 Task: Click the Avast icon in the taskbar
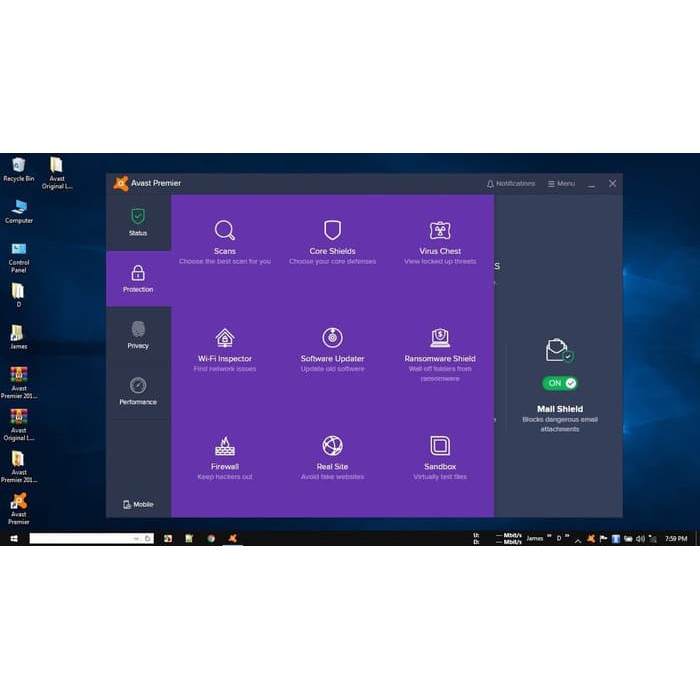(x=233, y=538)
